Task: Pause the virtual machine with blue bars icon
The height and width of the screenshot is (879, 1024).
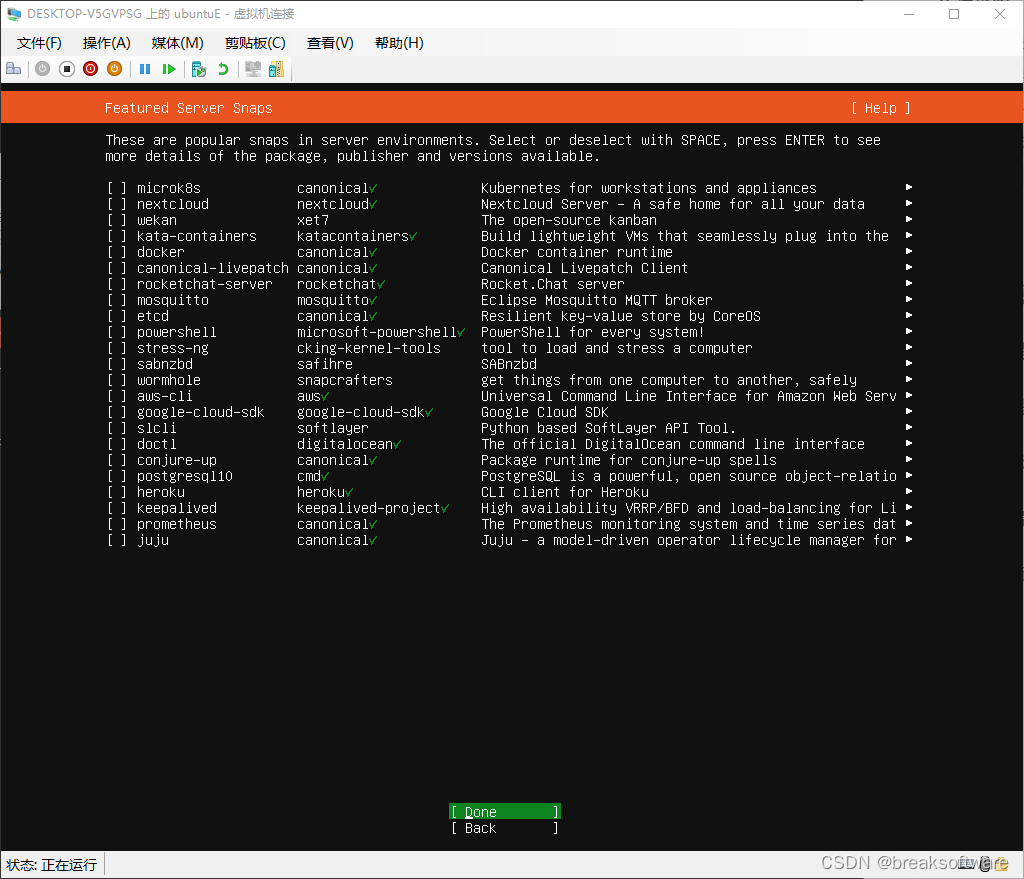Action: coord(145,69)
